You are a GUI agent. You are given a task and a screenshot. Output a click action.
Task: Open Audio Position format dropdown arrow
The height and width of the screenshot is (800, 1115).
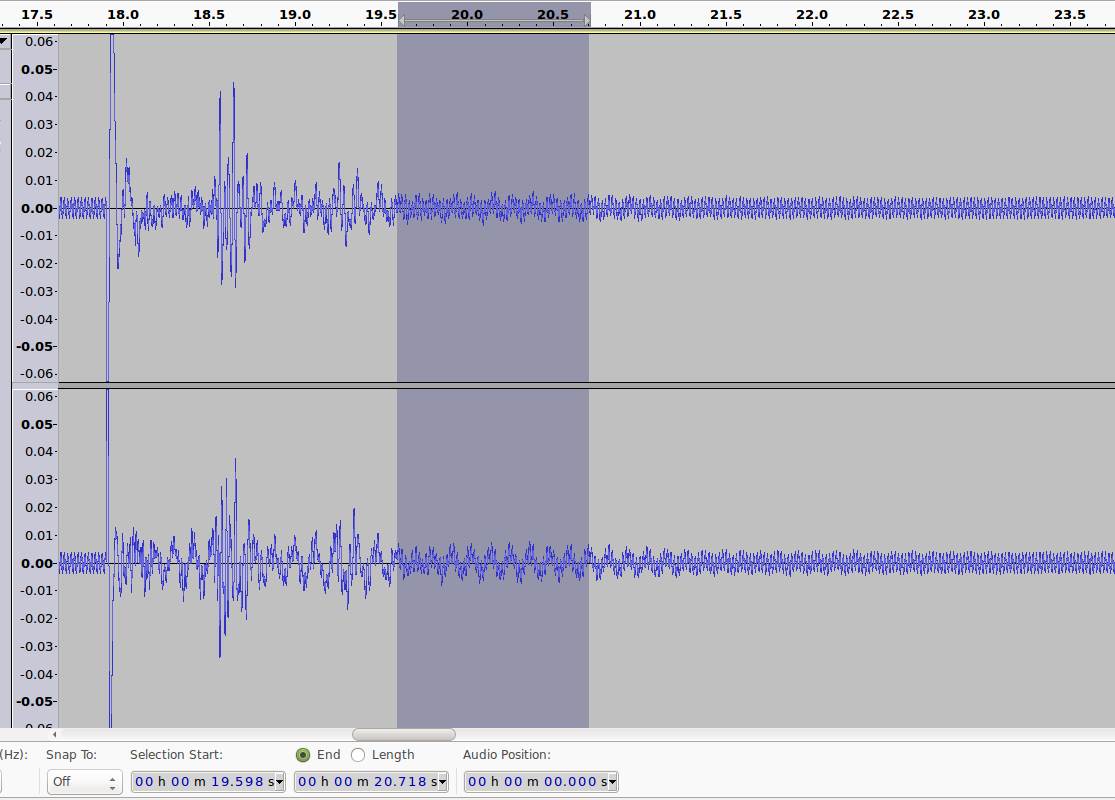612,782
